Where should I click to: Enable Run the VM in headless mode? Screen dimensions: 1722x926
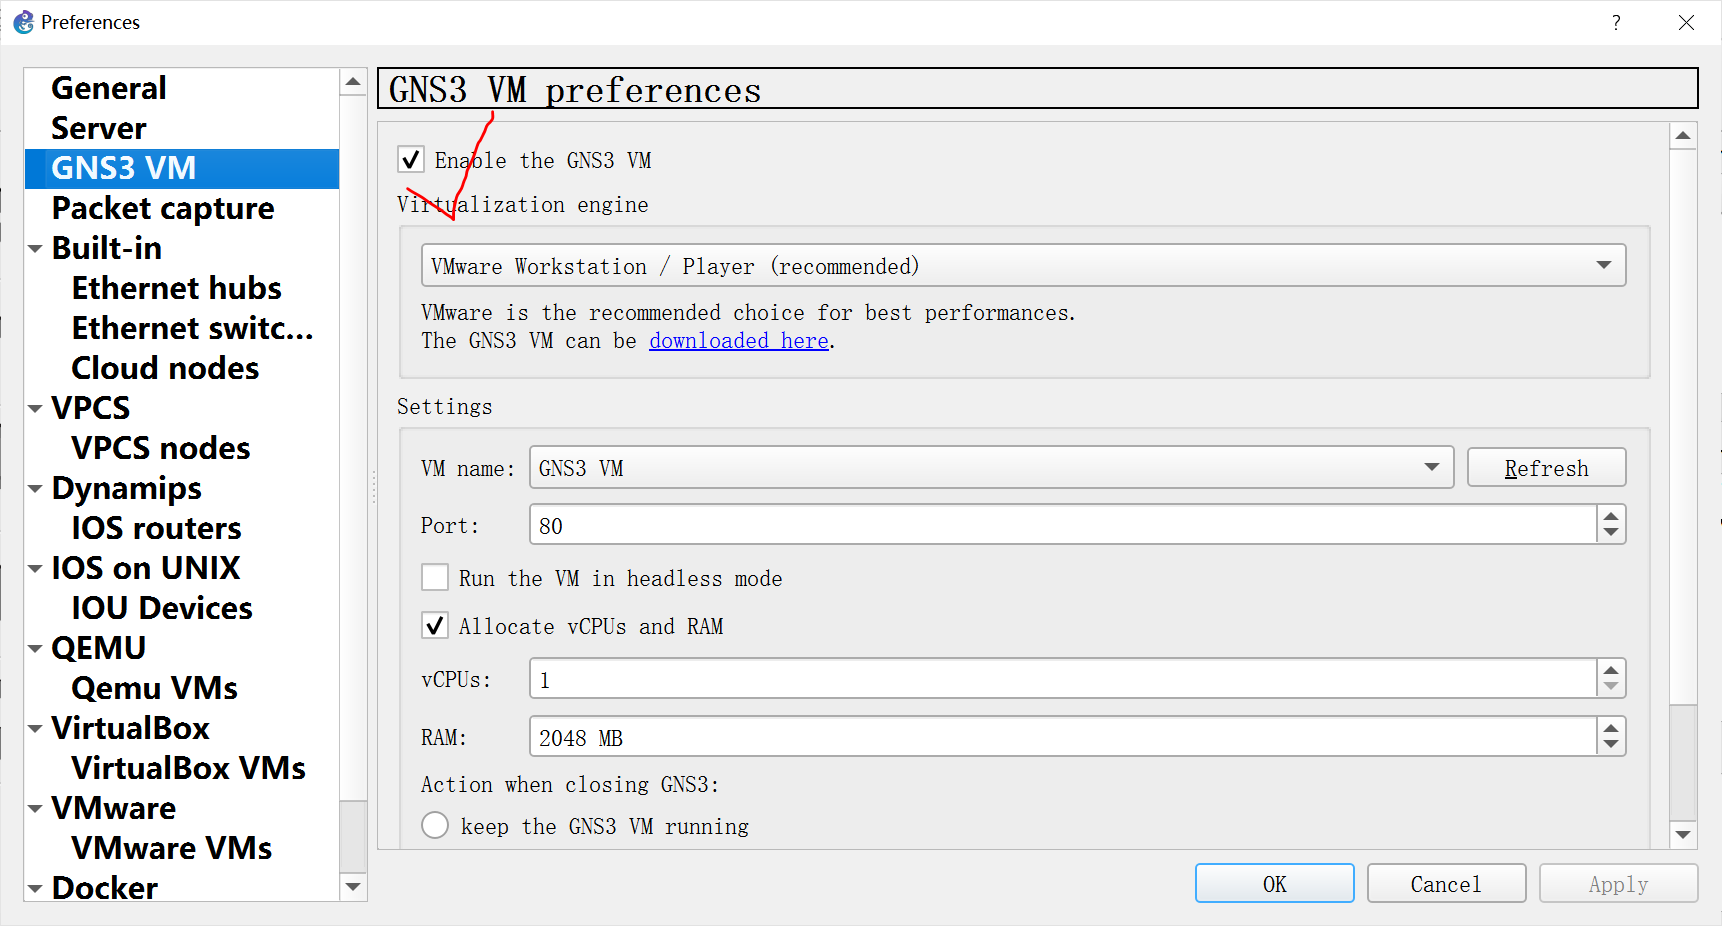435,577
